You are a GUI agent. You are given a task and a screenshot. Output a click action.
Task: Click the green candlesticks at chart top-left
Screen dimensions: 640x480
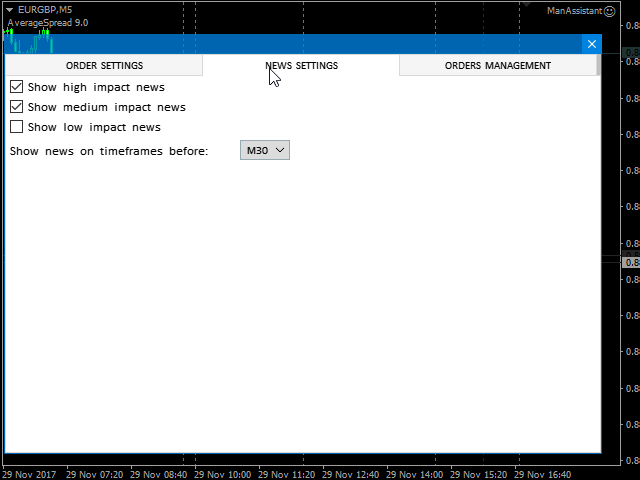[x=28, y=43]
